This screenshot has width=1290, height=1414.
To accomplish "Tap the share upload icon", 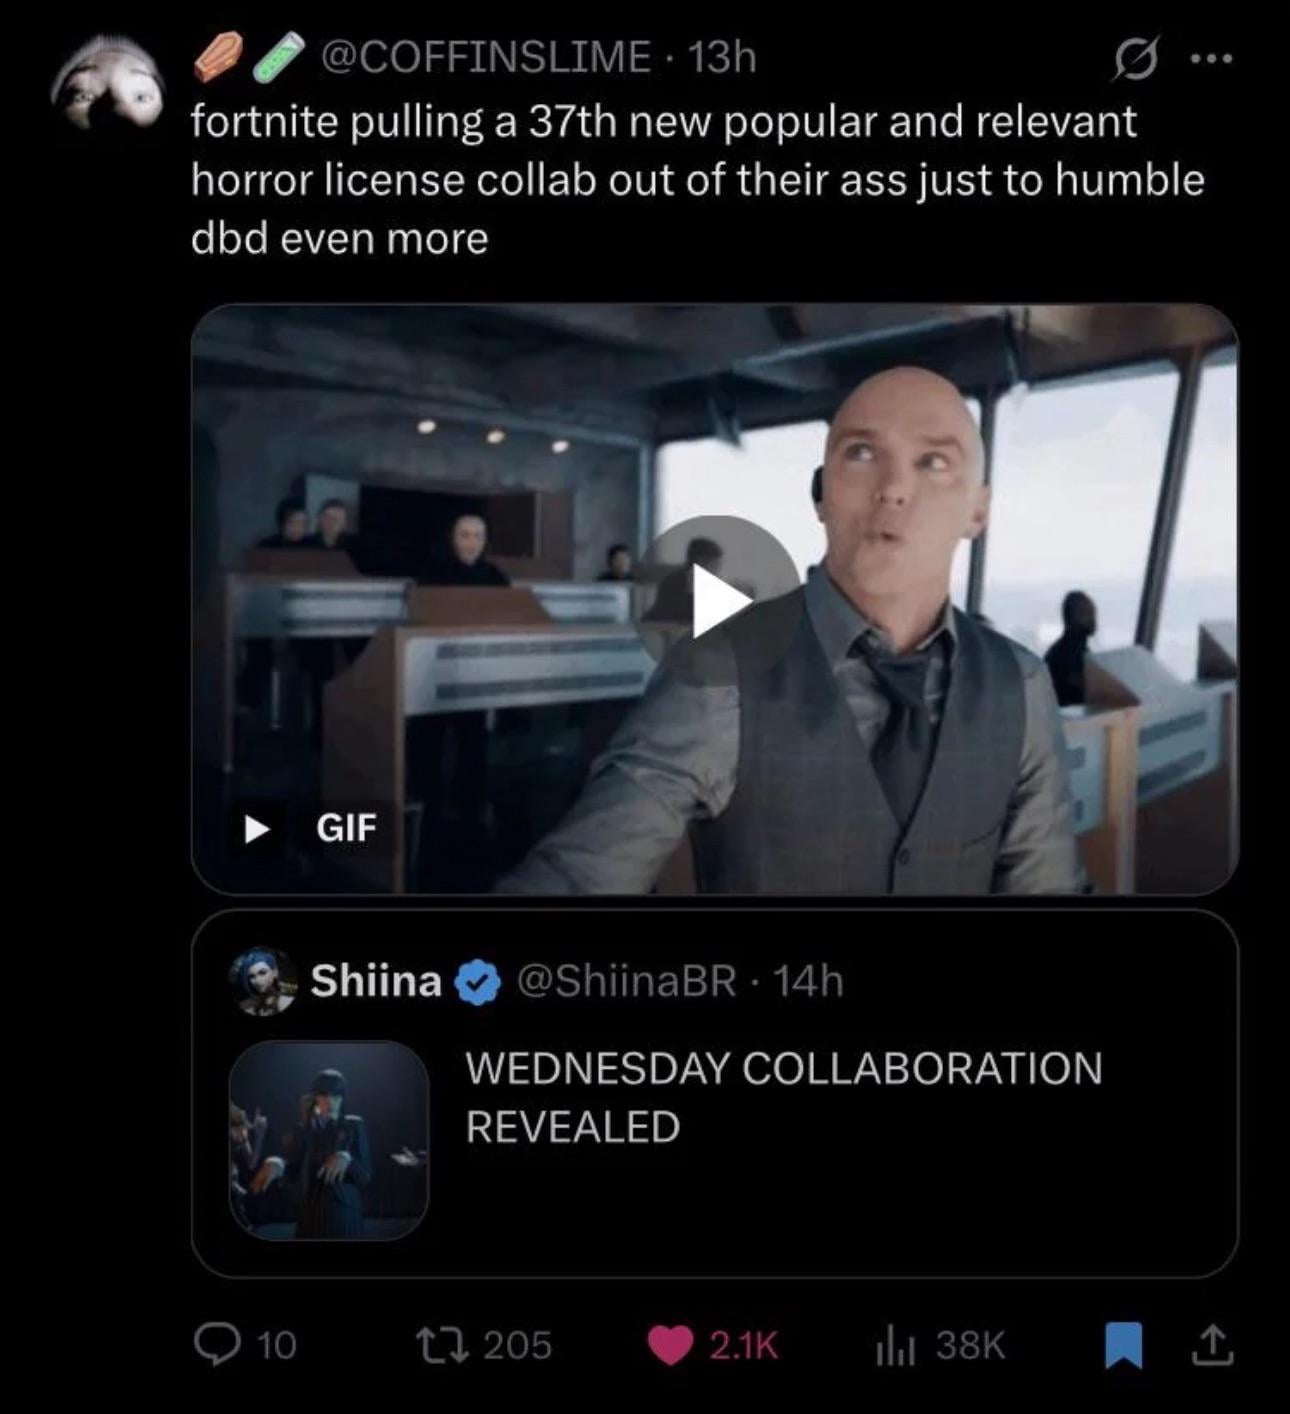I will [1211, 1345].
